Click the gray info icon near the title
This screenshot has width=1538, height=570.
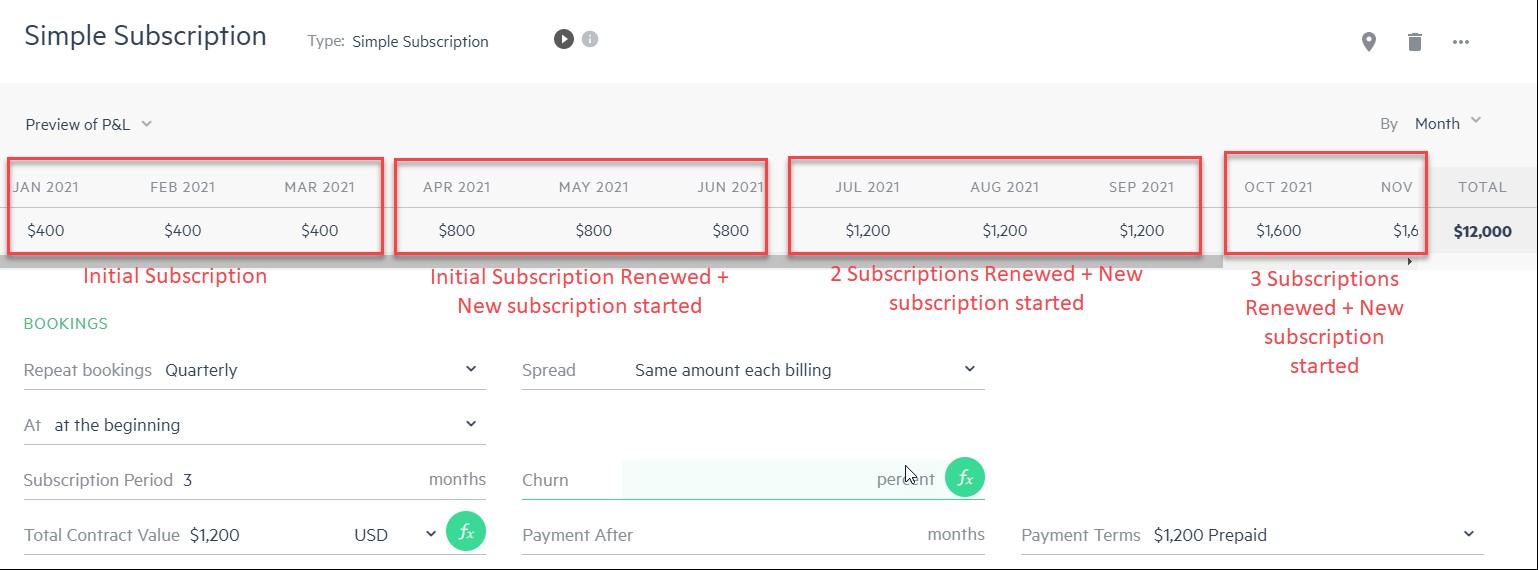(x=590, y=40)
